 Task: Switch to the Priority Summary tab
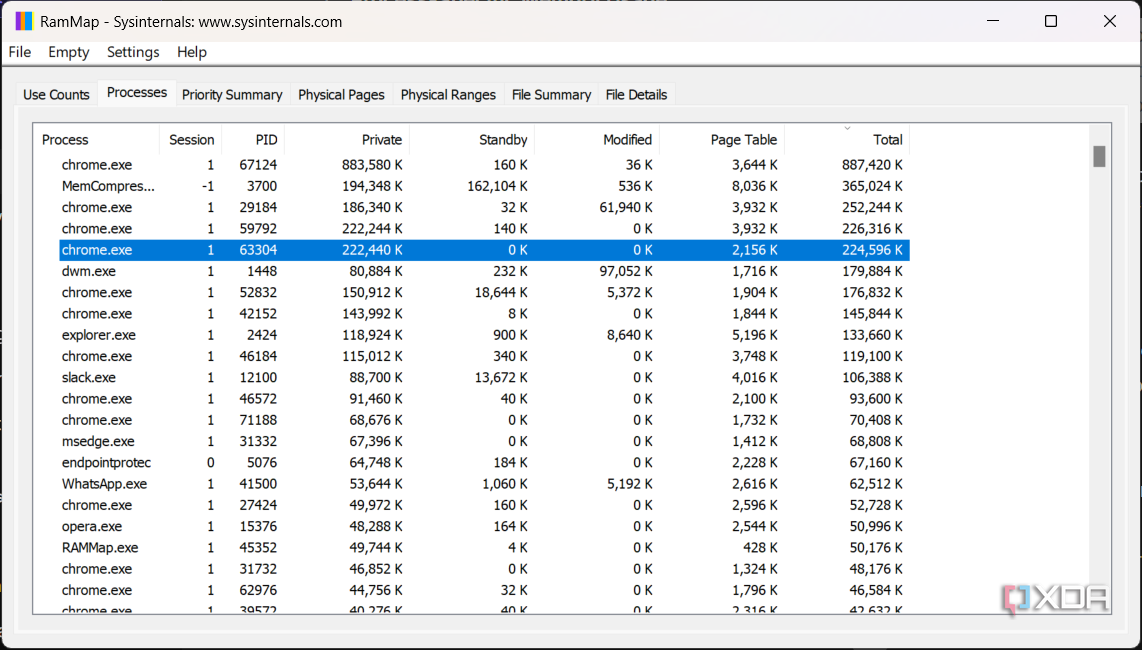point(232,95)
